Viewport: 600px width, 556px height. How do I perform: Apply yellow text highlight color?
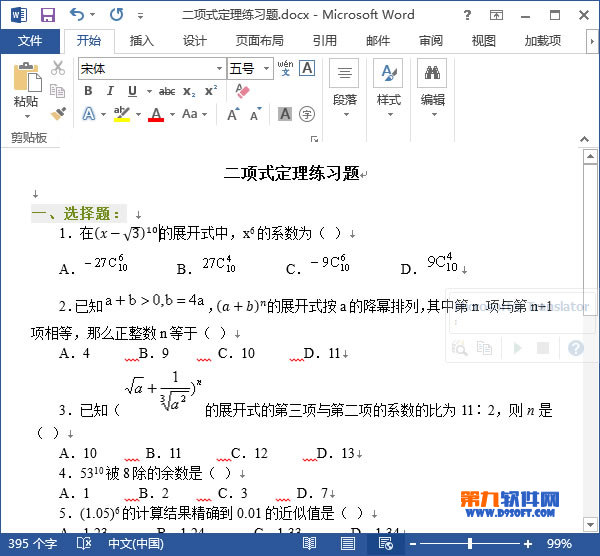[x=122, y=114]
